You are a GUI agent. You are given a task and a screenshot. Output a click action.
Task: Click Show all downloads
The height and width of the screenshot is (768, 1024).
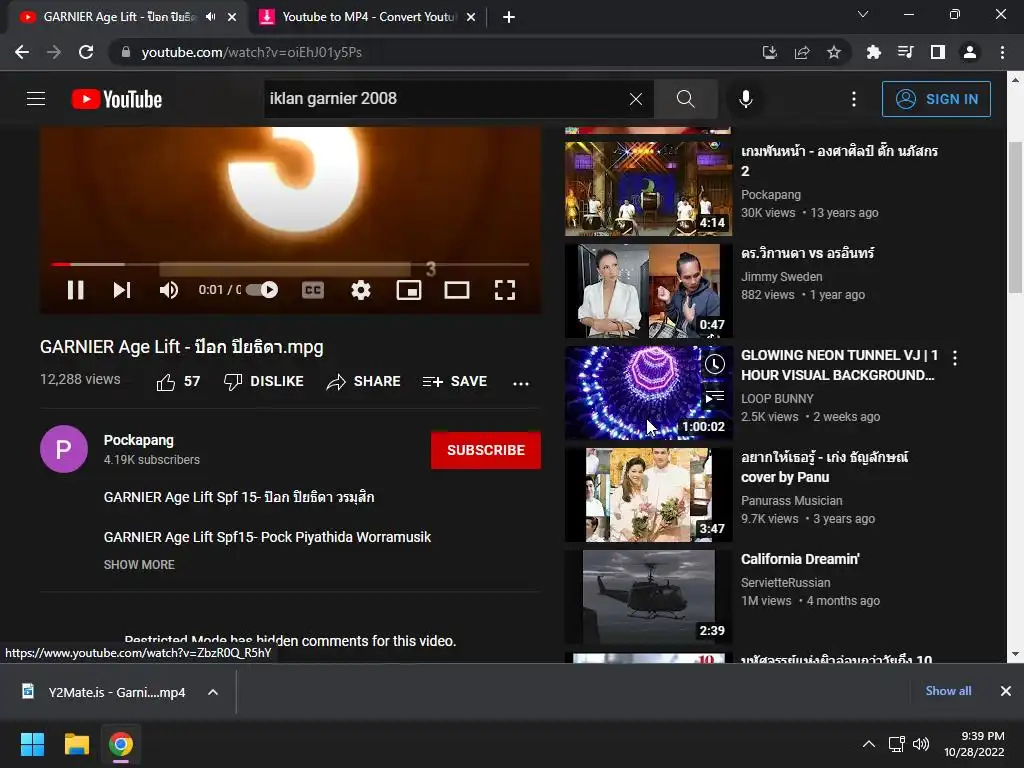coord(948,691)
